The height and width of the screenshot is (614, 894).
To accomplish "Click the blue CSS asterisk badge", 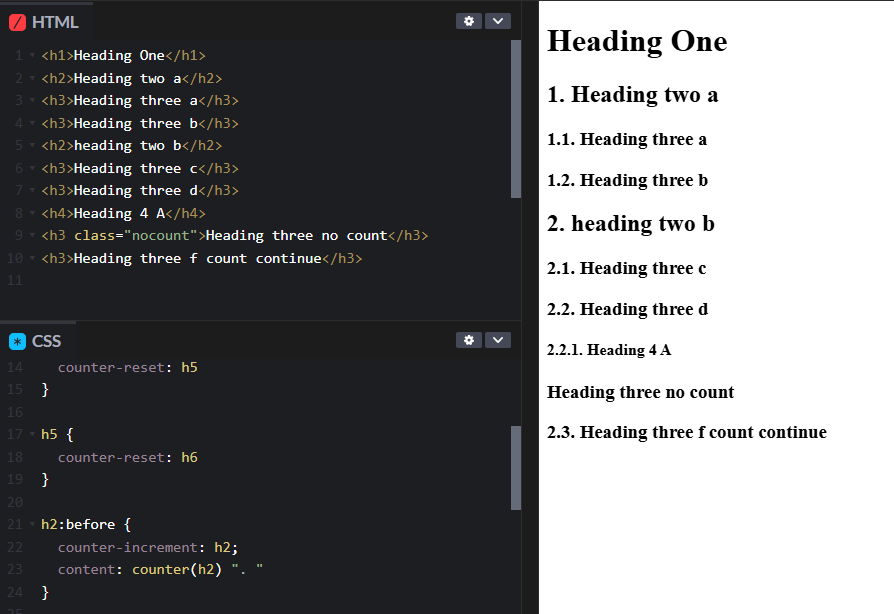I will (x=16, y=341).
